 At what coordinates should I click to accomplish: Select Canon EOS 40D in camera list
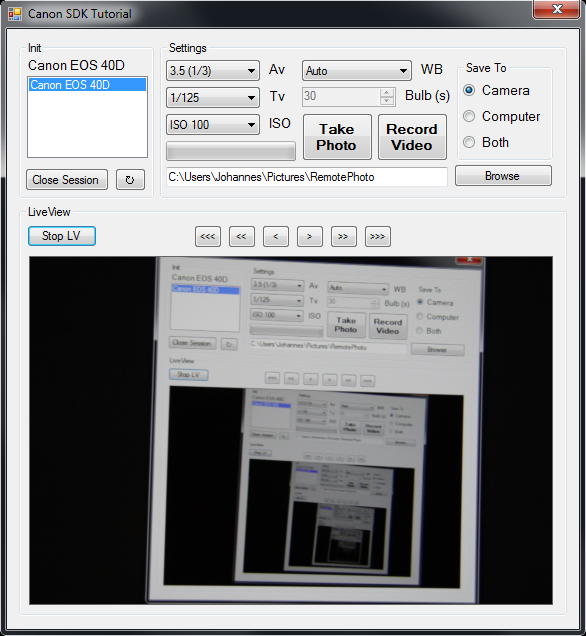point(87,85)
